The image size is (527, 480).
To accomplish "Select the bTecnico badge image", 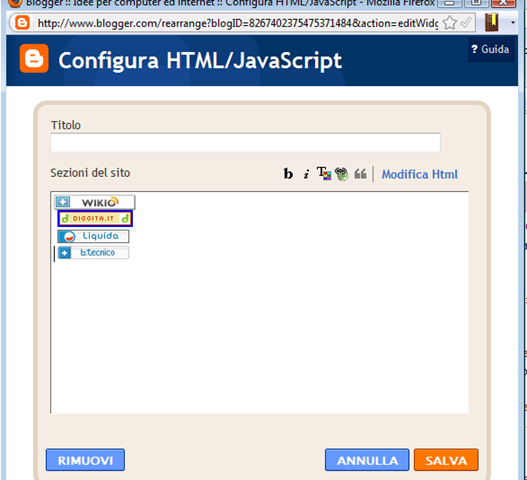I will click(93, 252).
